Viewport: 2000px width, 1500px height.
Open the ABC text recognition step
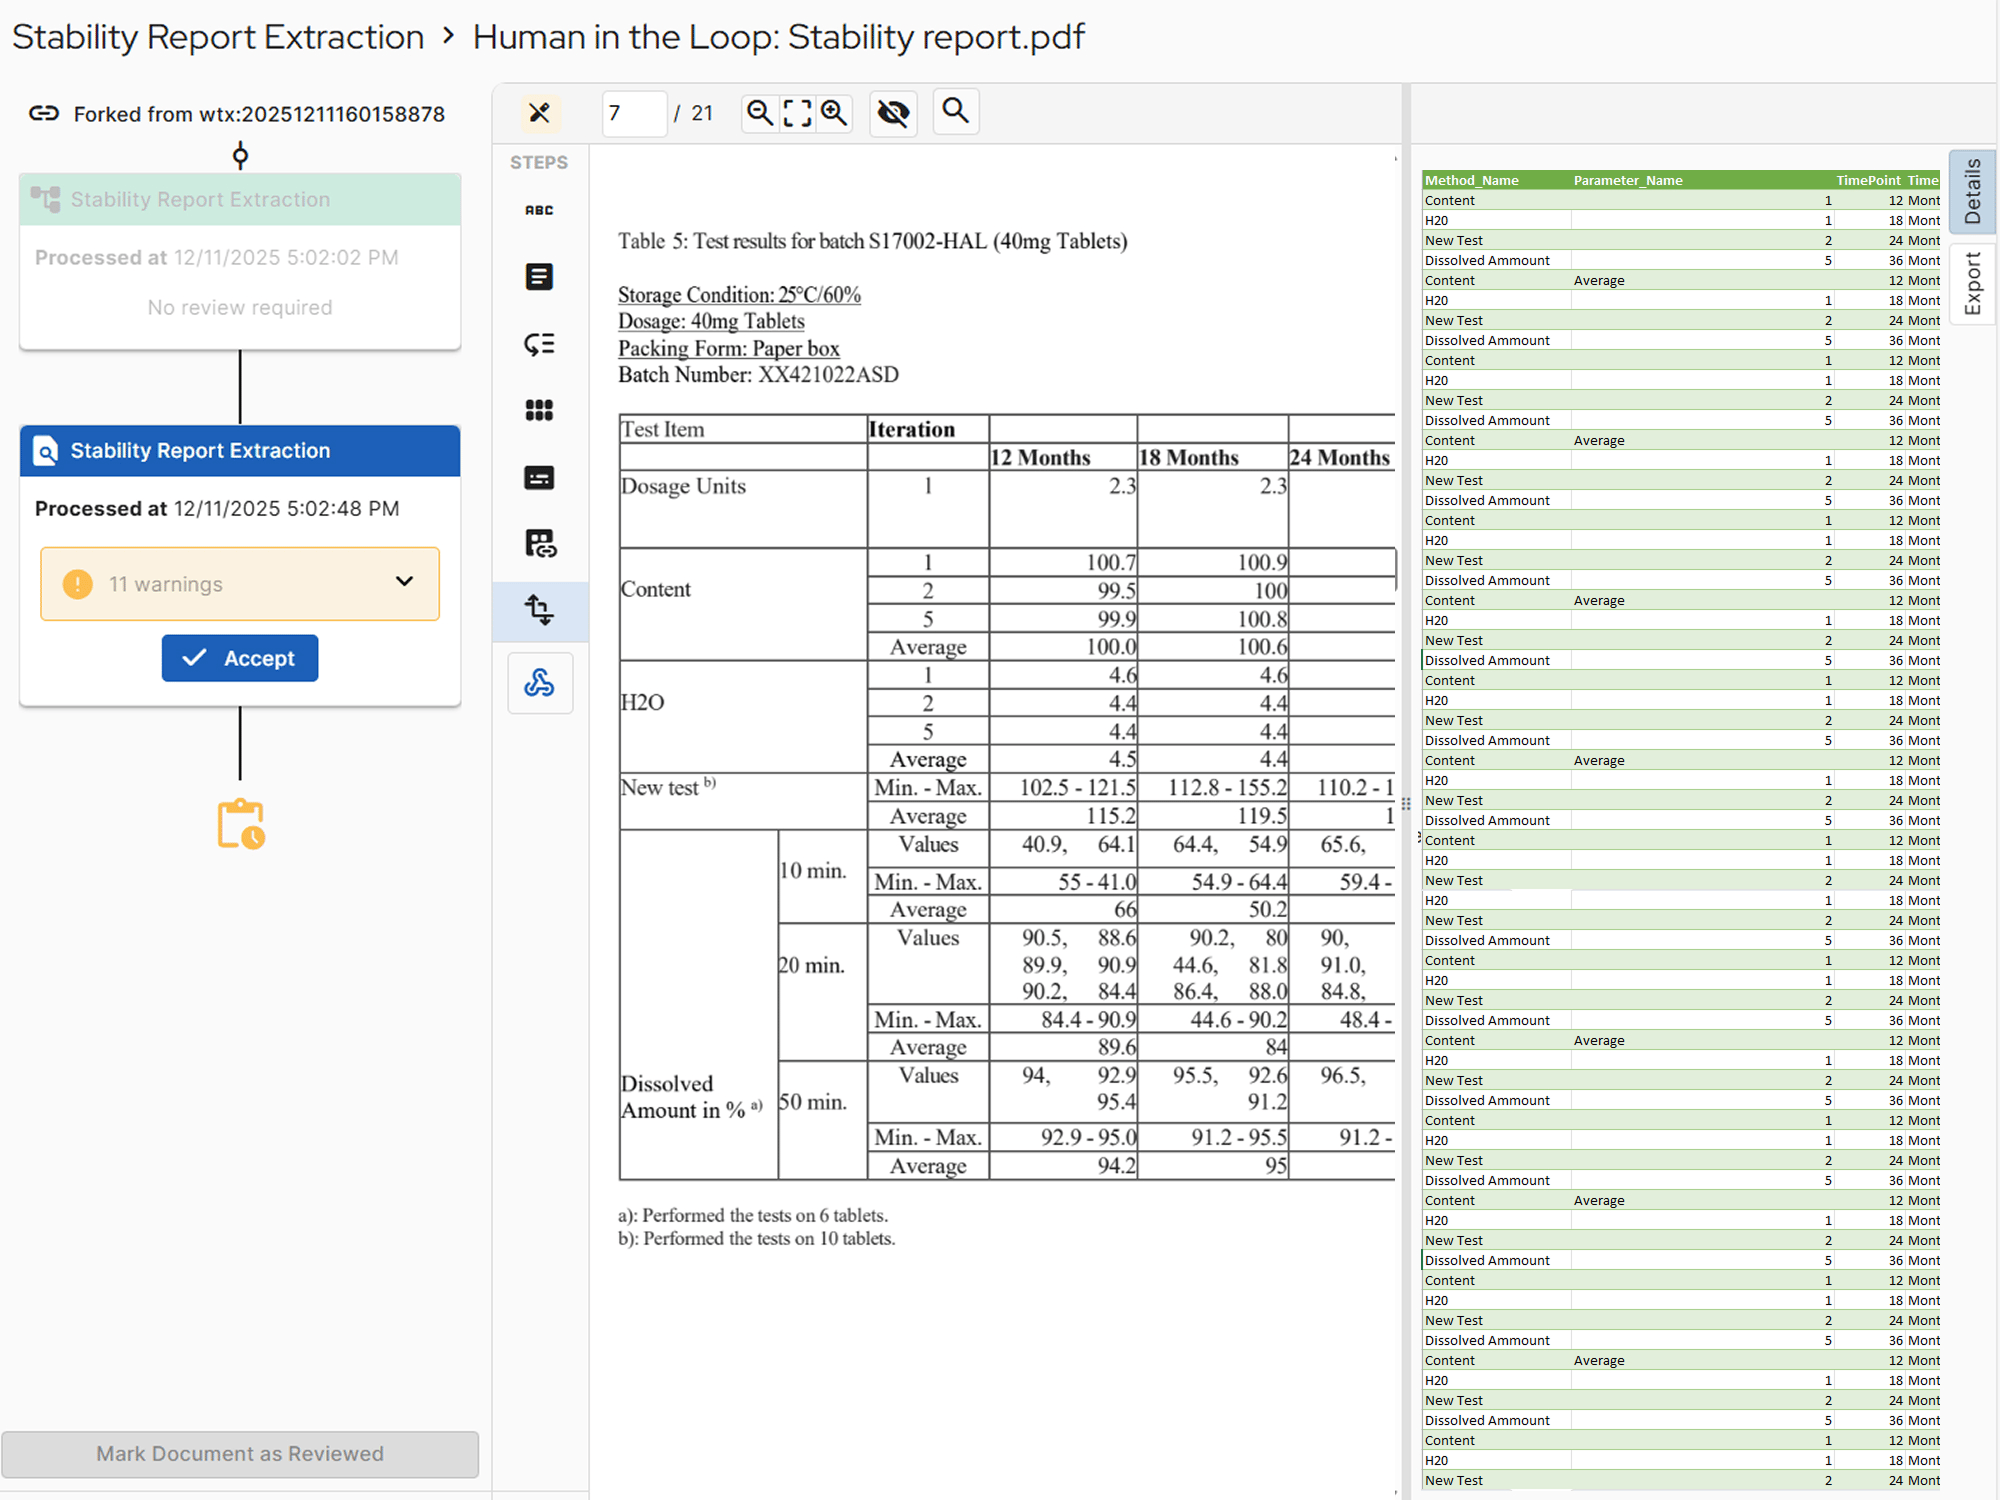539,210
